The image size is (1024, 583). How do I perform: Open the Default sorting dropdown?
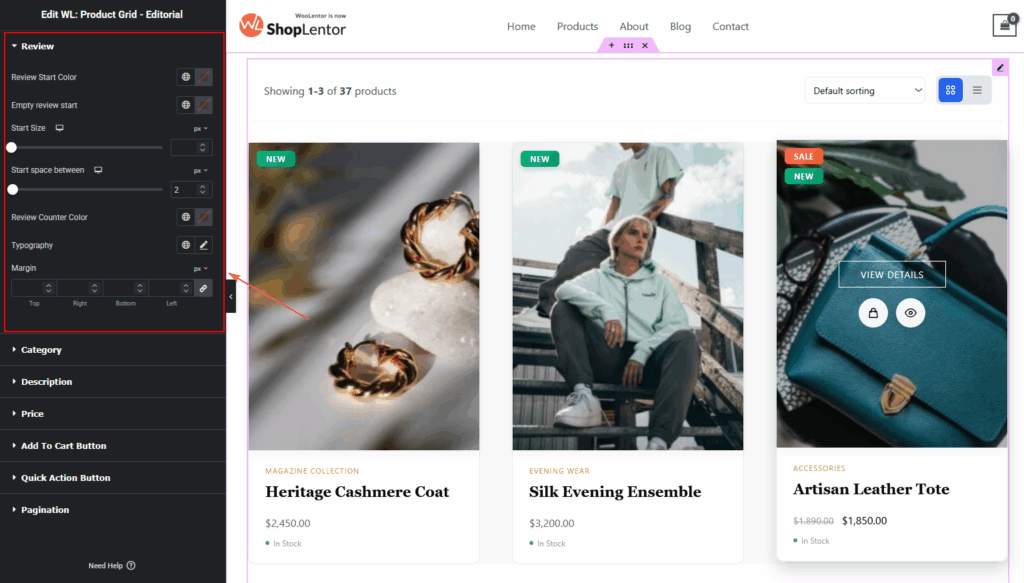tap(865, 90)
